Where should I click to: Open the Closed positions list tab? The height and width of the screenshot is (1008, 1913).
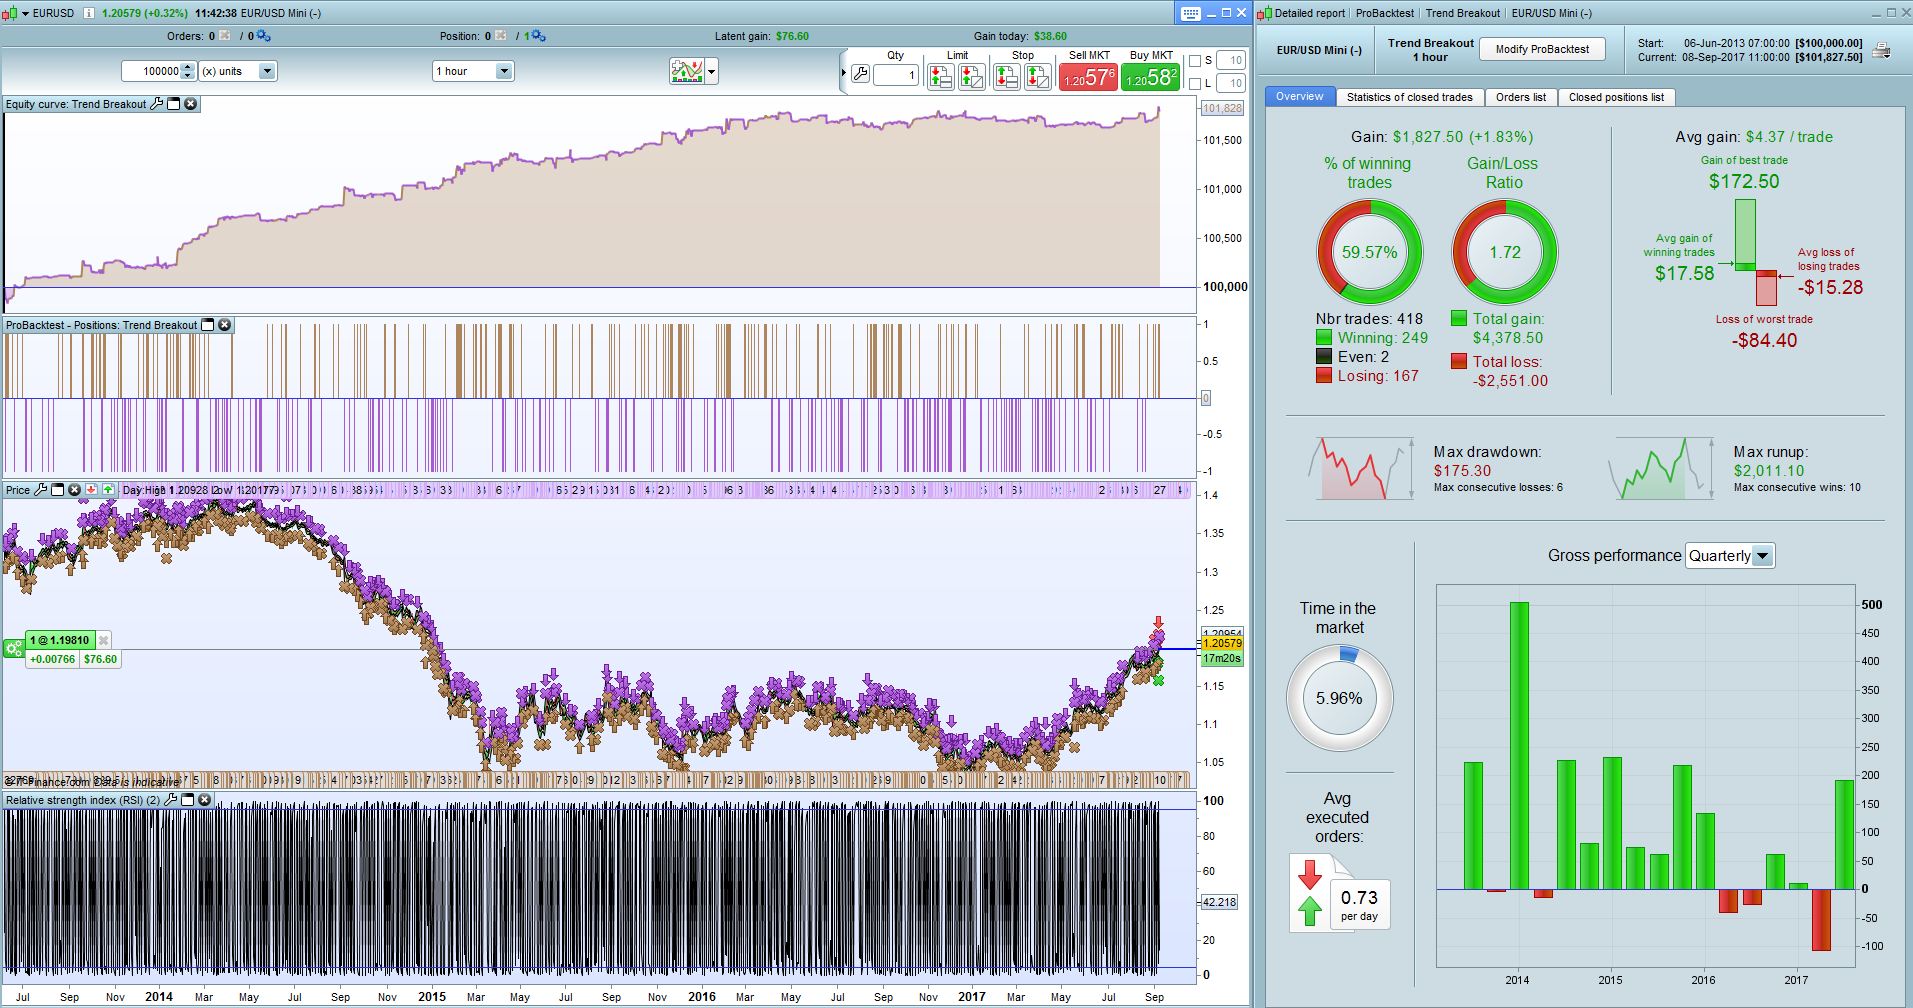1615,97
